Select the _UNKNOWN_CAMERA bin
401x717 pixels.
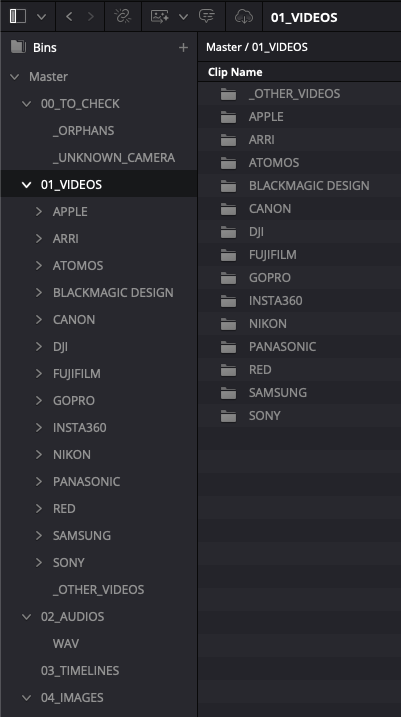[x=114, y=158]
